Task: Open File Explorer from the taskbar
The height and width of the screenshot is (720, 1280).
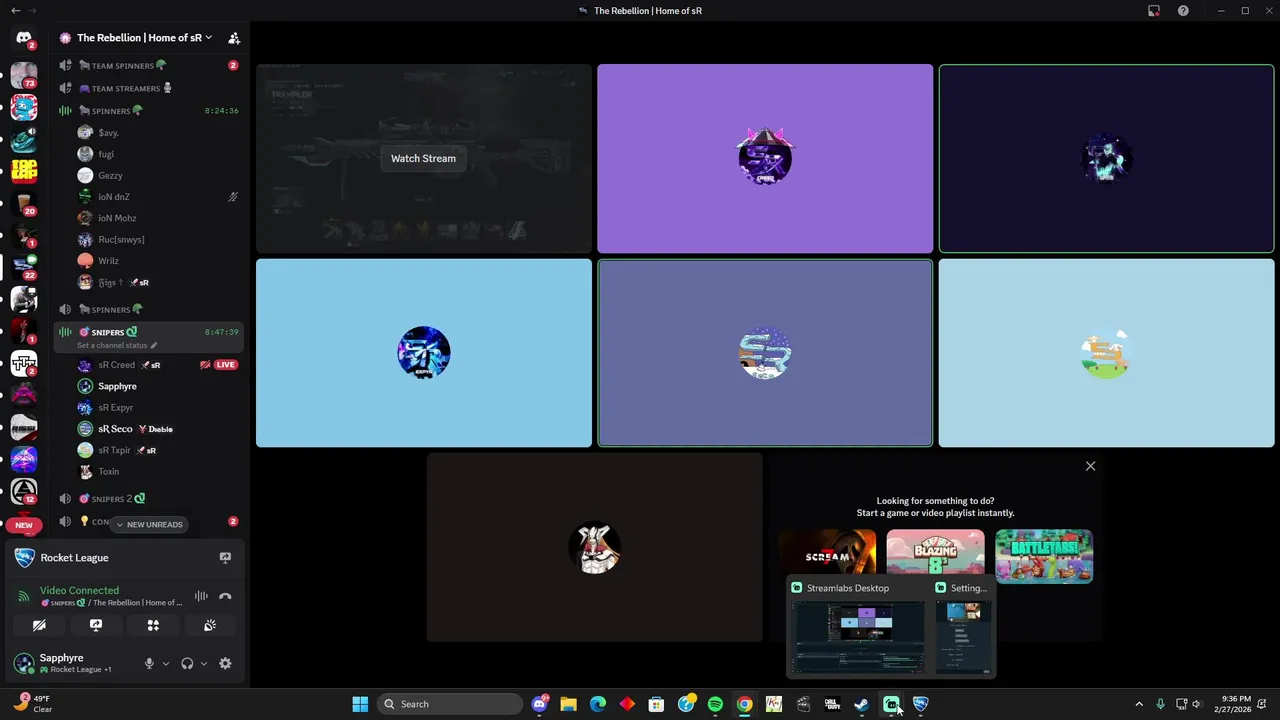Action: (568, 704)
